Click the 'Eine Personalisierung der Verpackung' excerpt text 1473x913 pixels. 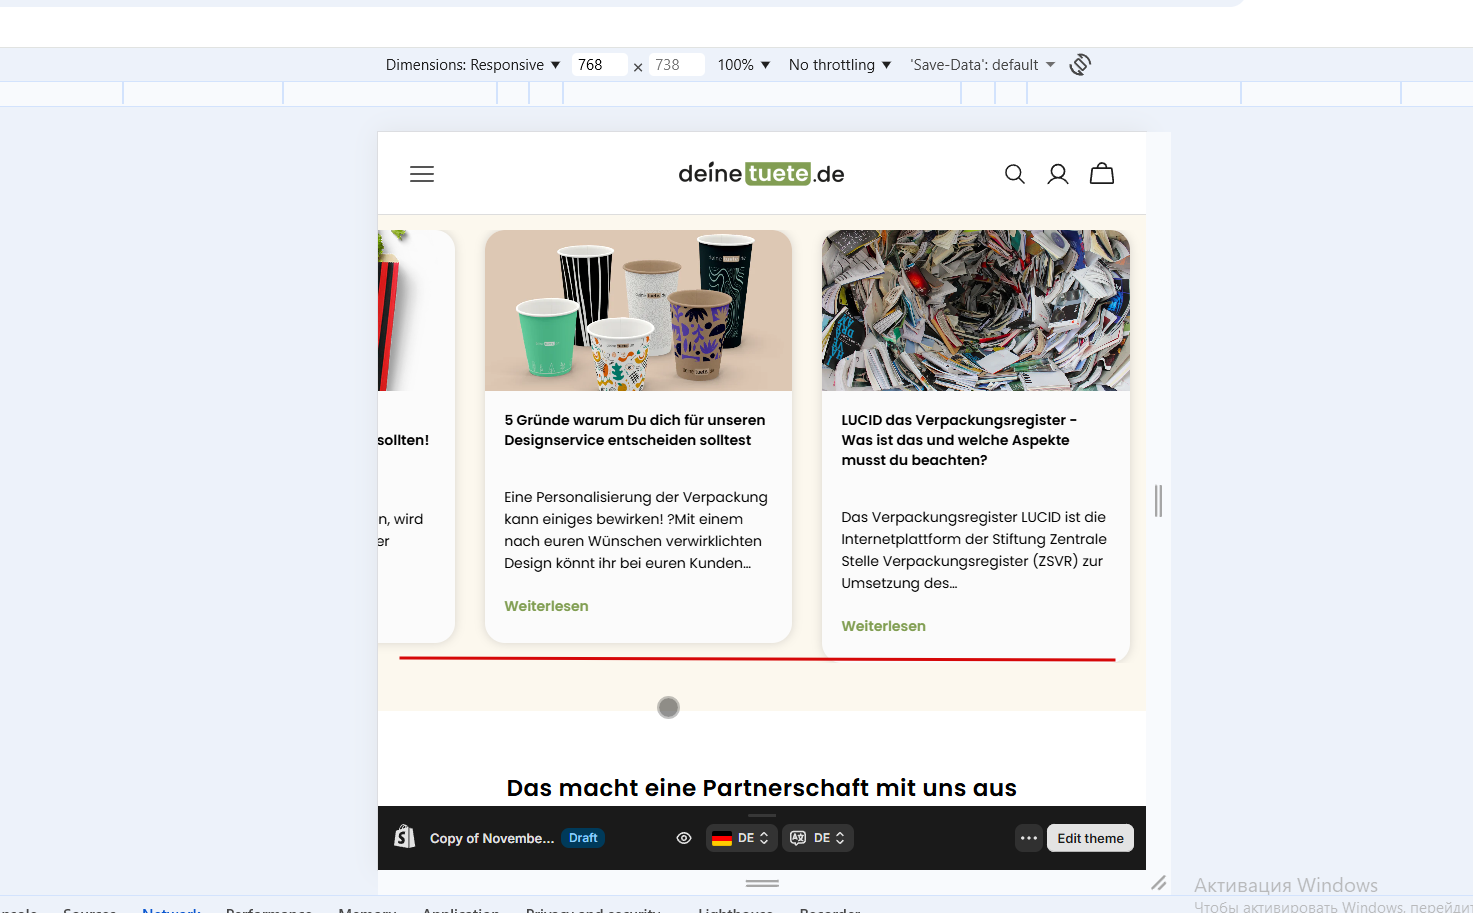tap(636, 530)
